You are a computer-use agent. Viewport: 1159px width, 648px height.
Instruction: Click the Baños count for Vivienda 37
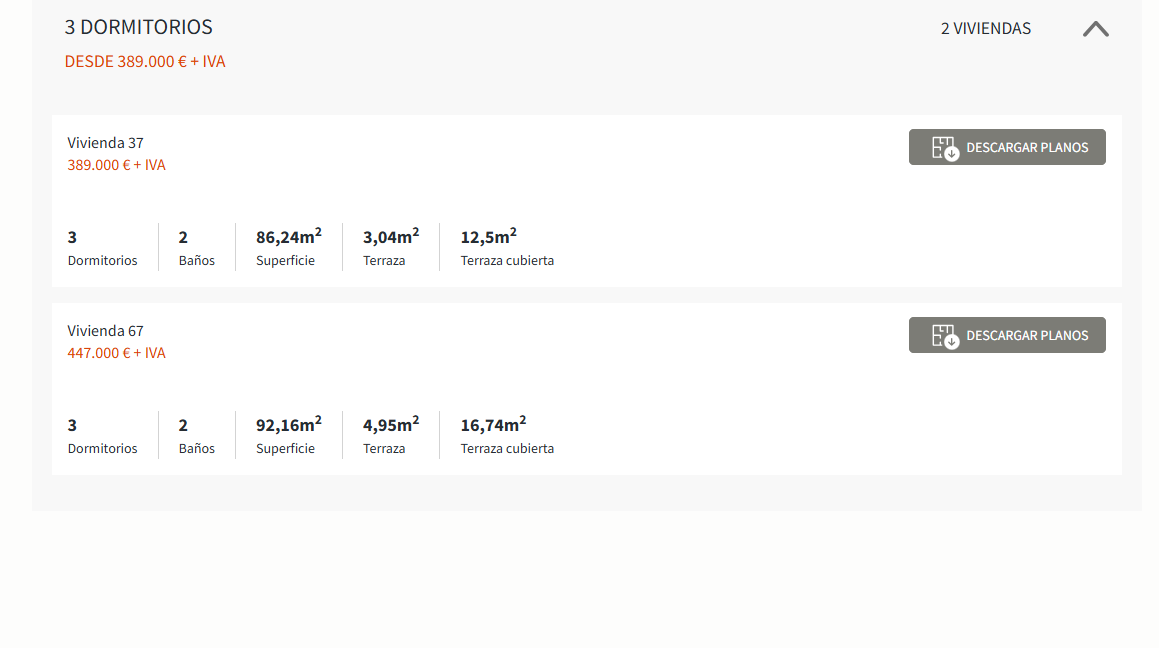click(x=183, y=237)
